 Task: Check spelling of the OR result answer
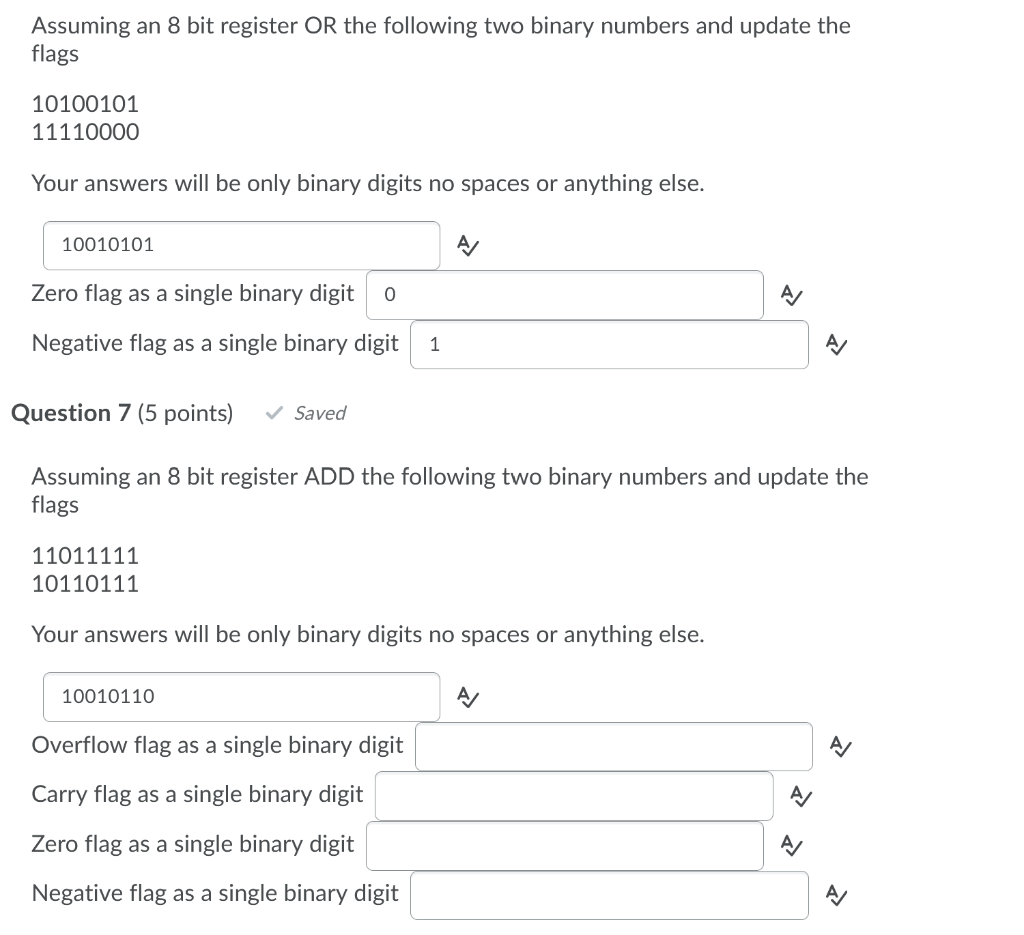[x=466, y=244]
